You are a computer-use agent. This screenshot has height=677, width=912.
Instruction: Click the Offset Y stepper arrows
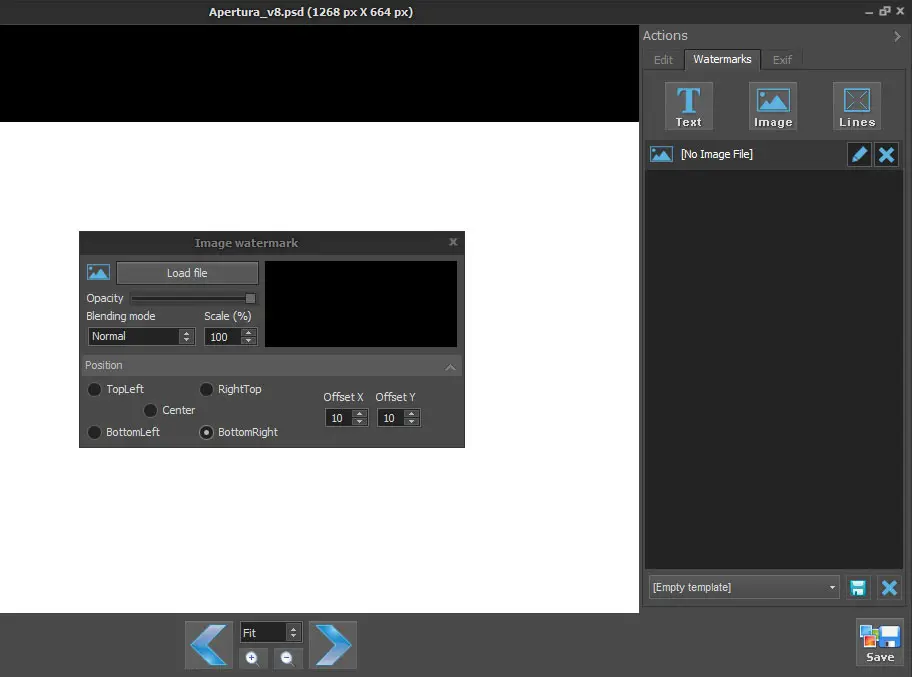point(411,418)
